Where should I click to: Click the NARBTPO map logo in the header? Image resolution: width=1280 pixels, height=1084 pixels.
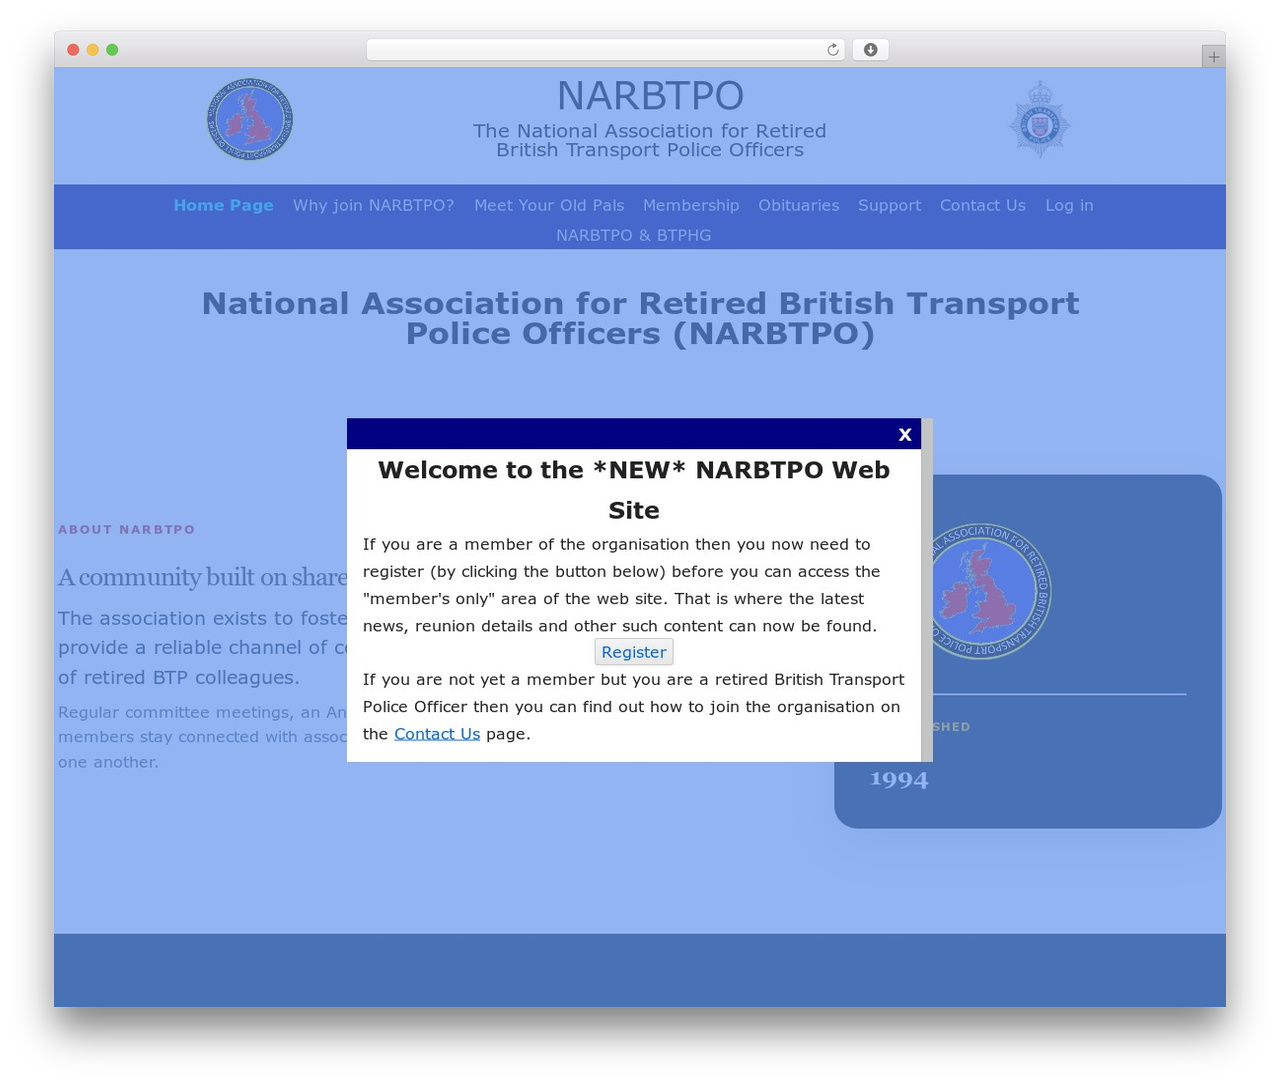coord(250,120)
